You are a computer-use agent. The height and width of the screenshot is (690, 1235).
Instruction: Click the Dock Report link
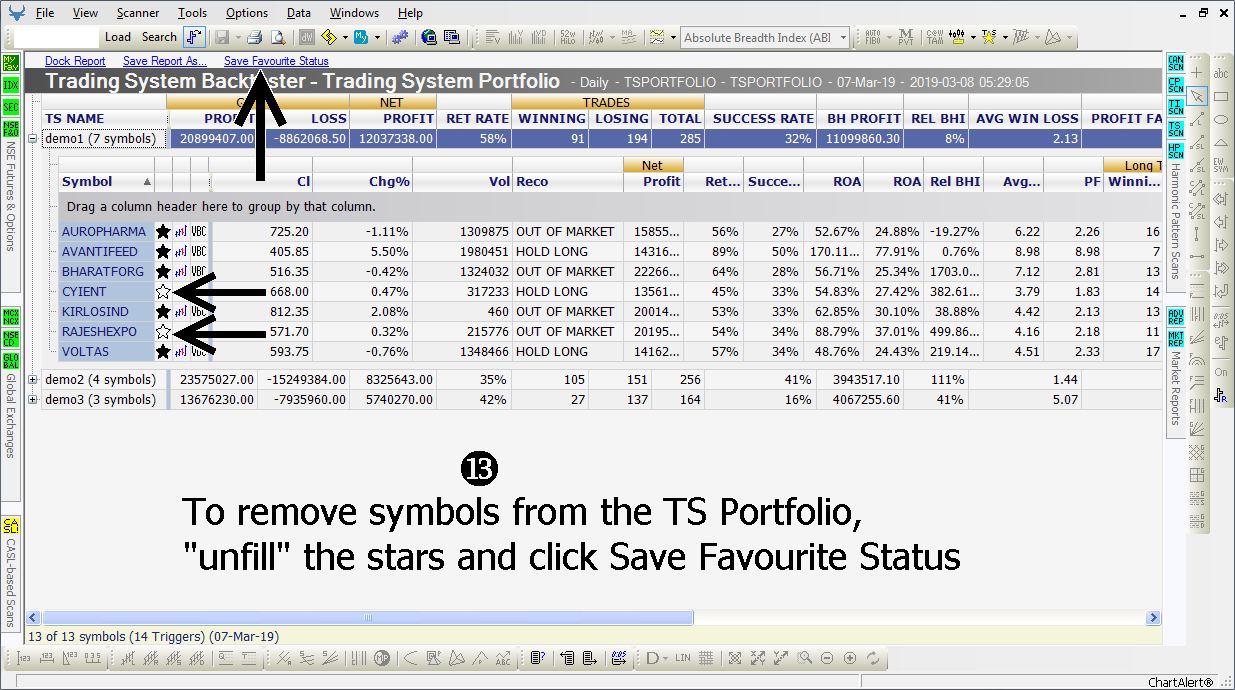75,61
